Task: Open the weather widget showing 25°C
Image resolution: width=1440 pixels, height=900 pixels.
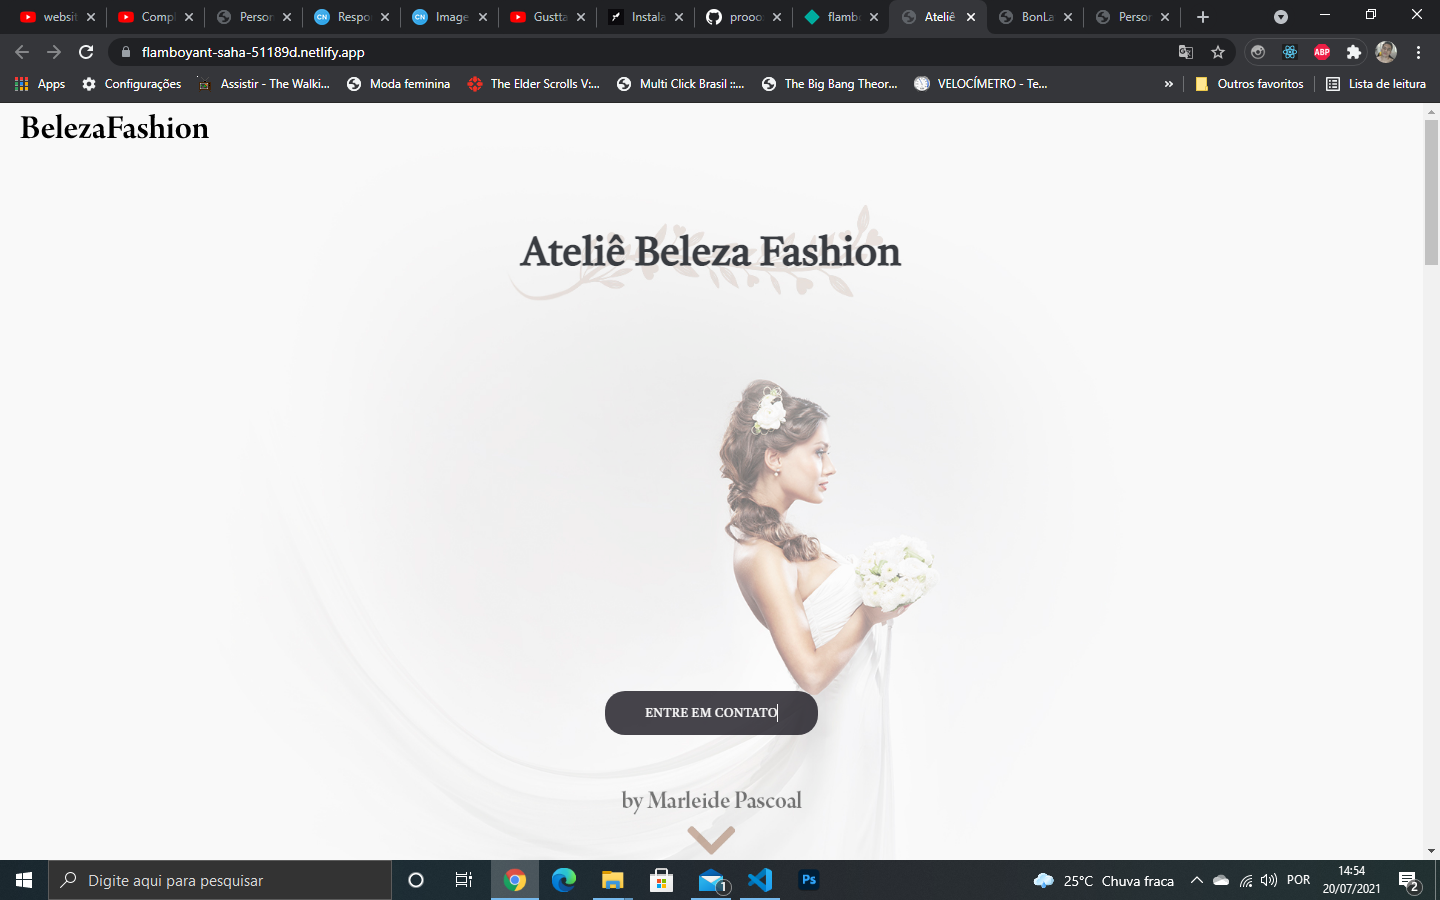Action: tap(1103, 880)
